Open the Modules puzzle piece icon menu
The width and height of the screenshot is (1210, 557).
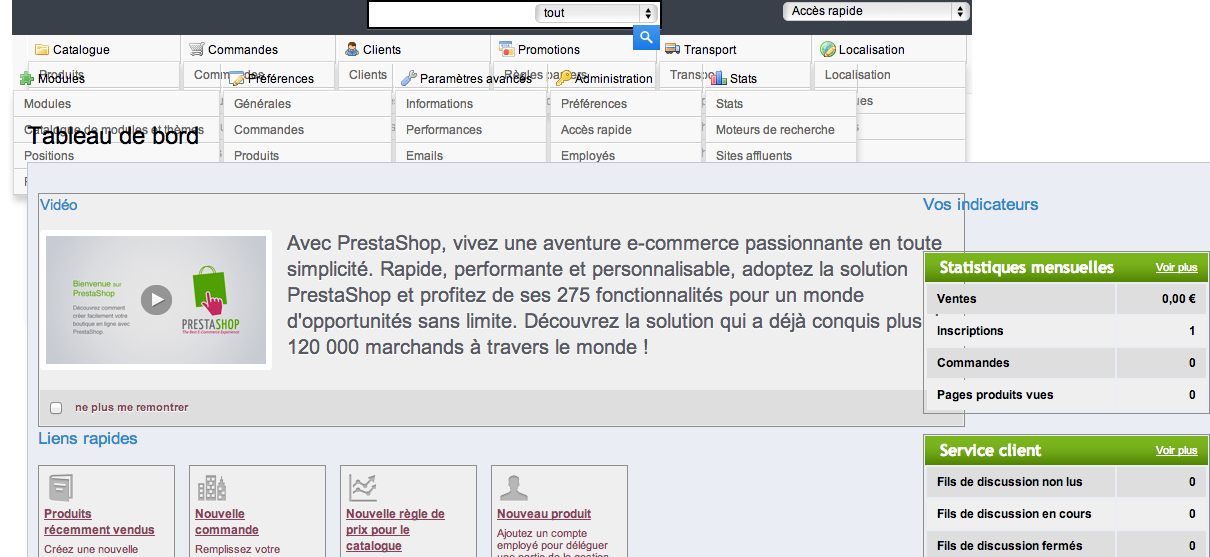click(x=27, y=78)
